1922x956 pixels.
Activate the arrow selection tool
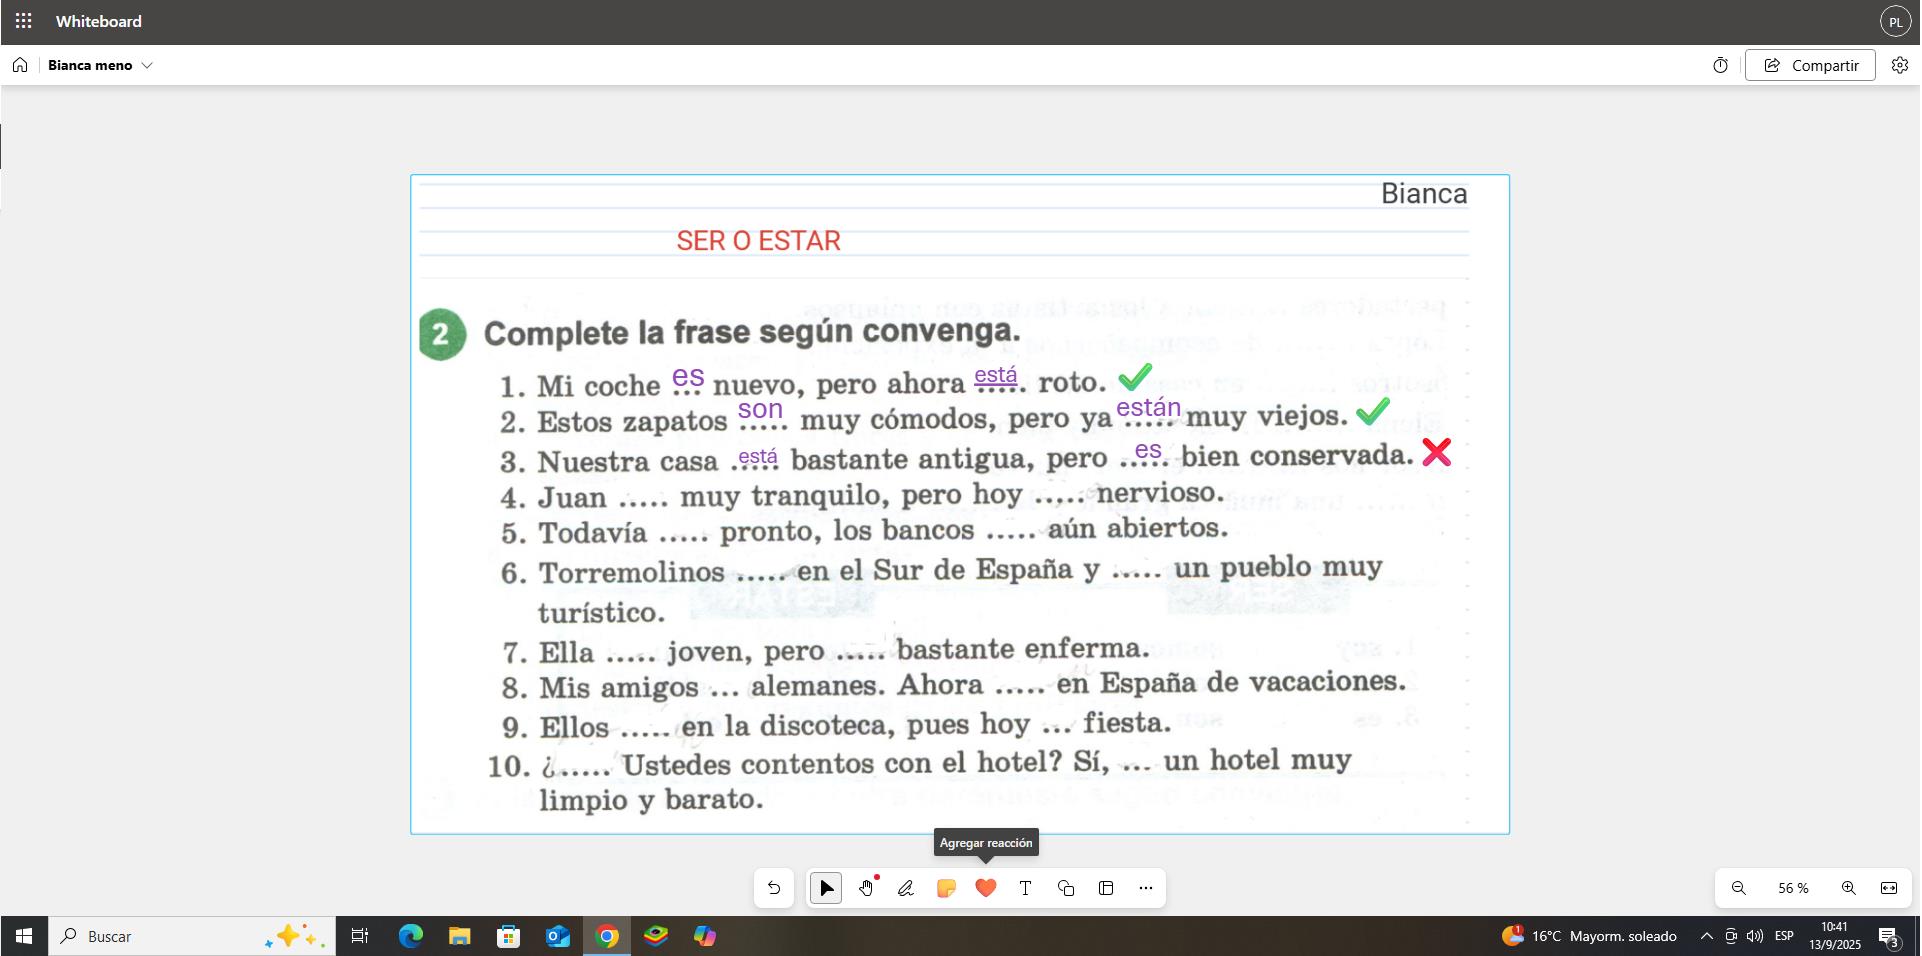[826, 888]
